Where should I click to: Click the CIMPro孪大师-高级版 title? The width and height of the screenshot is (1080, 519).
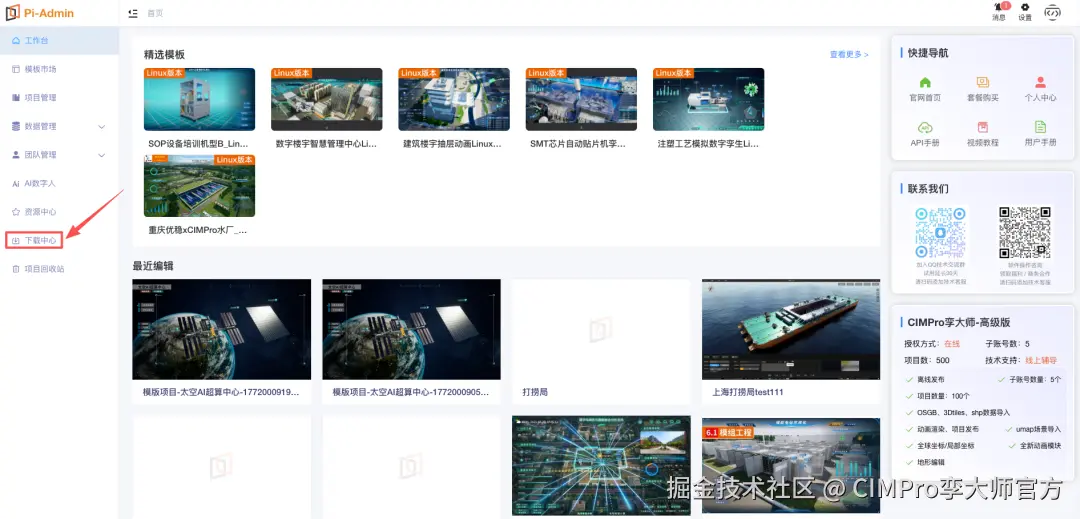point(959,322)
